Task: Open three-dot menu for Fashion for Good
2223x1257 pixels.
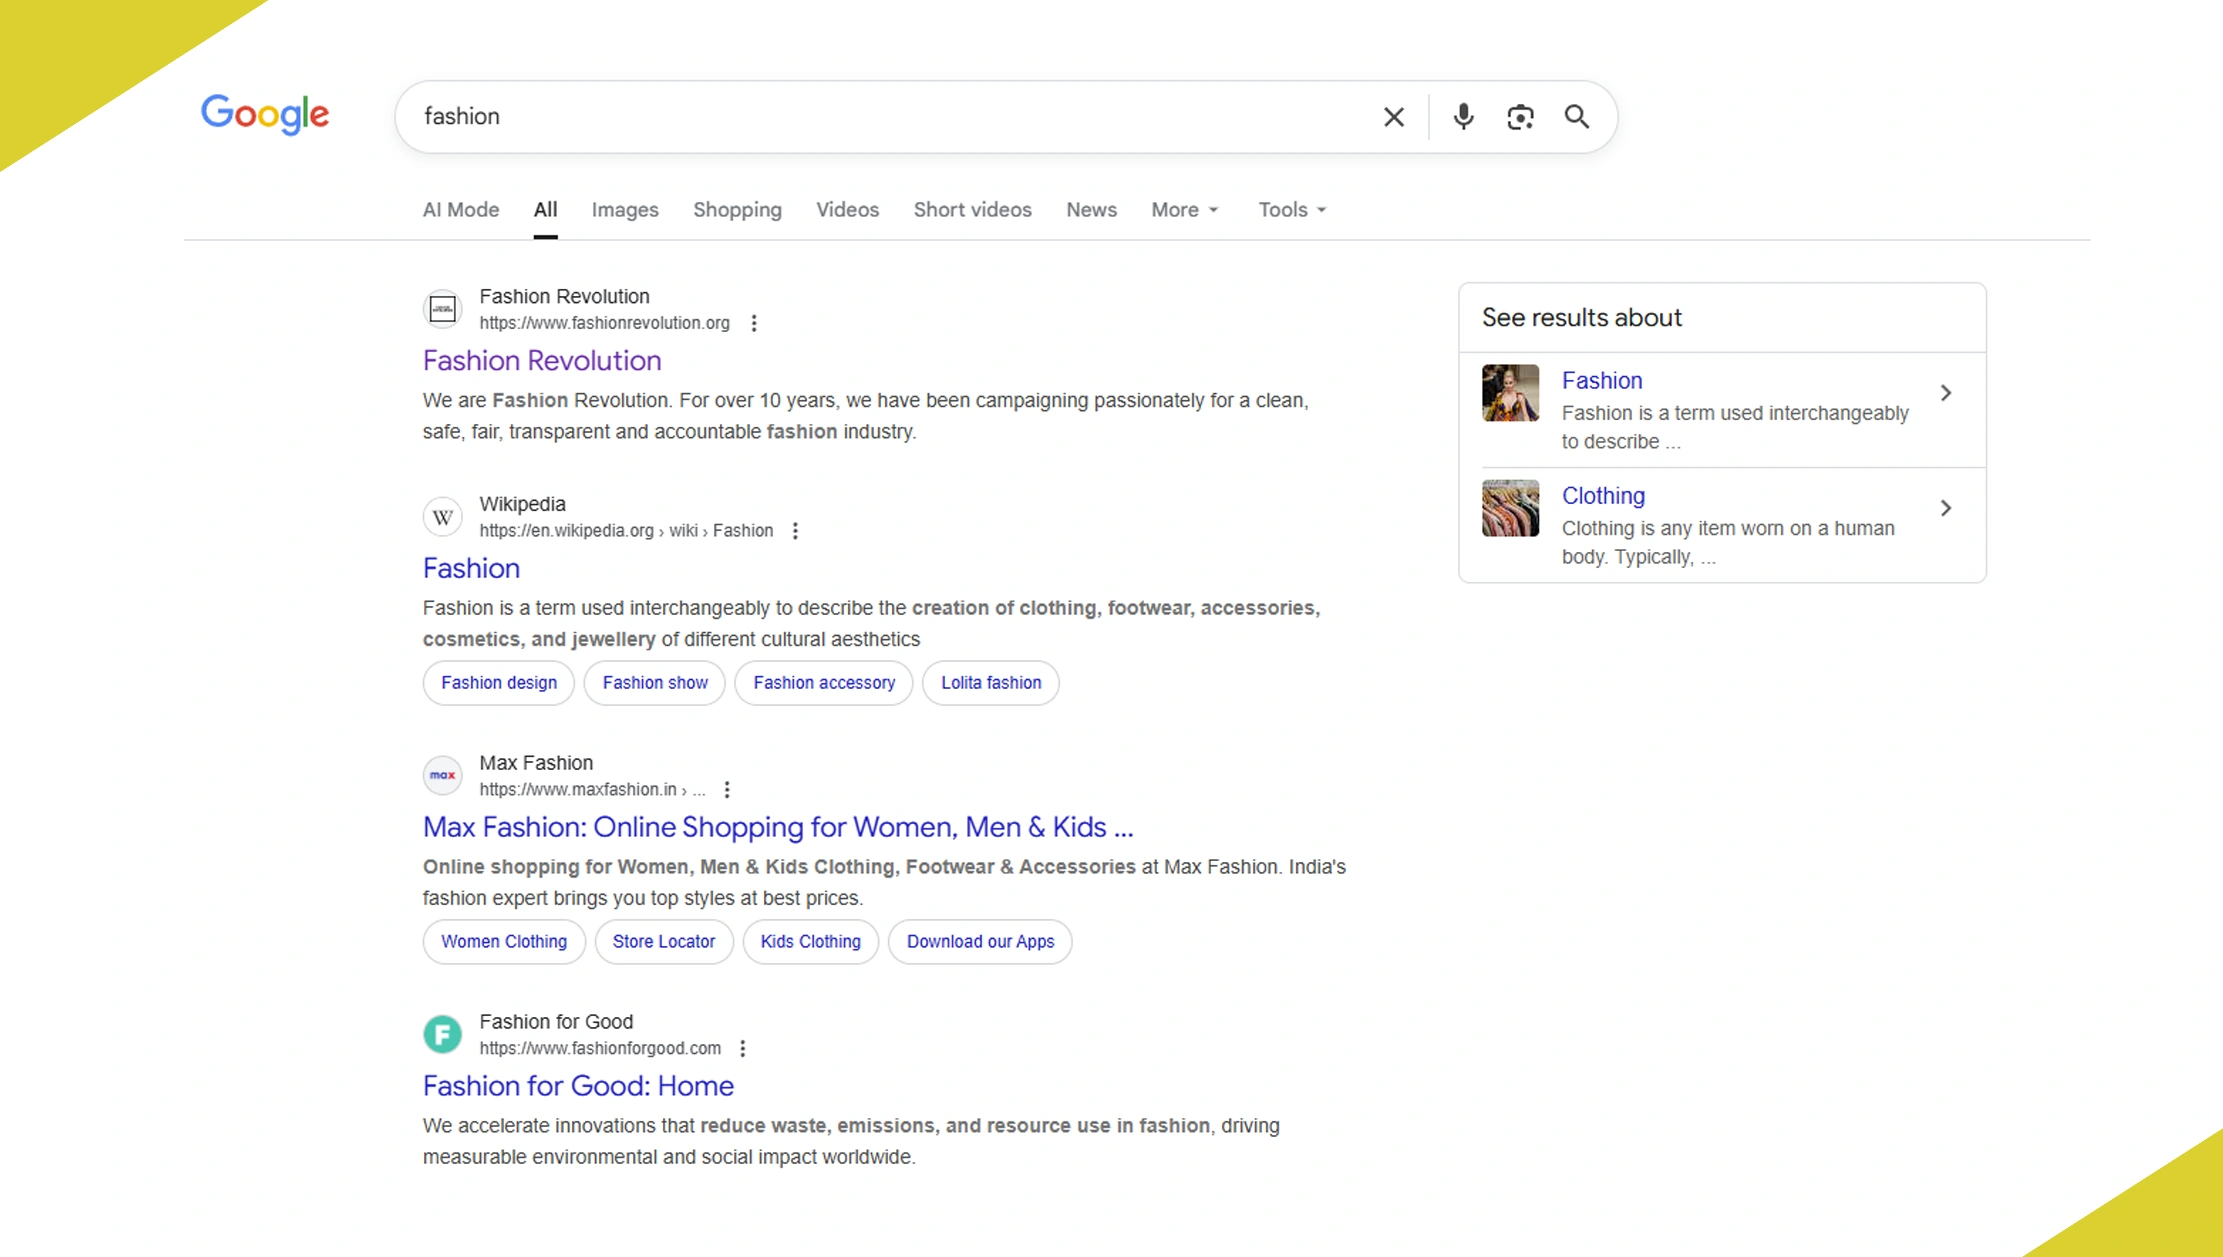Action: tap(742, 1049)
